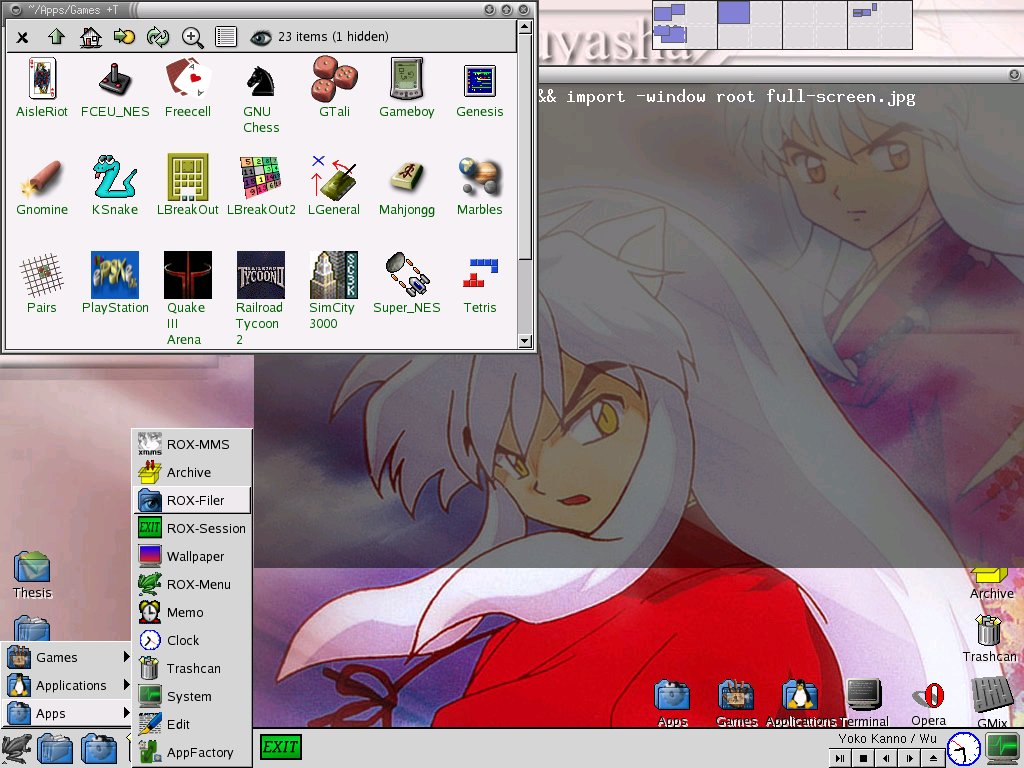This screenshot has height=768, width=1024.
Task: Launch SimCity 3000
Action: point(333,291)
